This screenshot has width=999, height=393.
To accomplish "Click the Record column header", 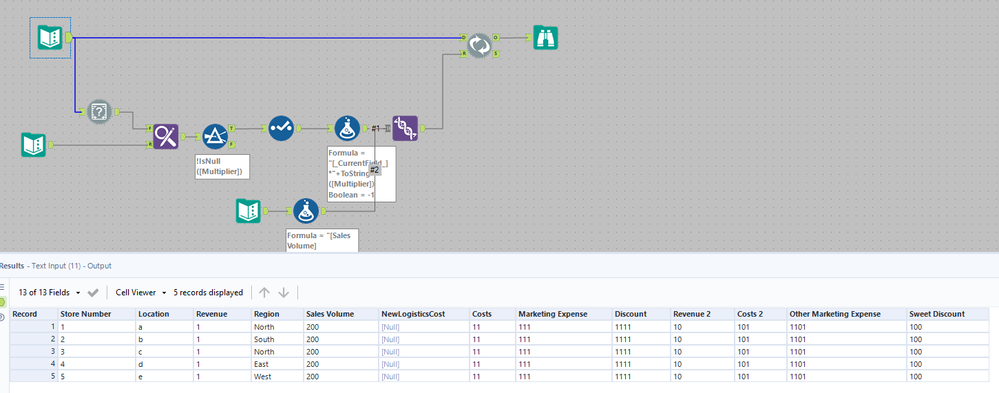I will [x=33, y=314].
